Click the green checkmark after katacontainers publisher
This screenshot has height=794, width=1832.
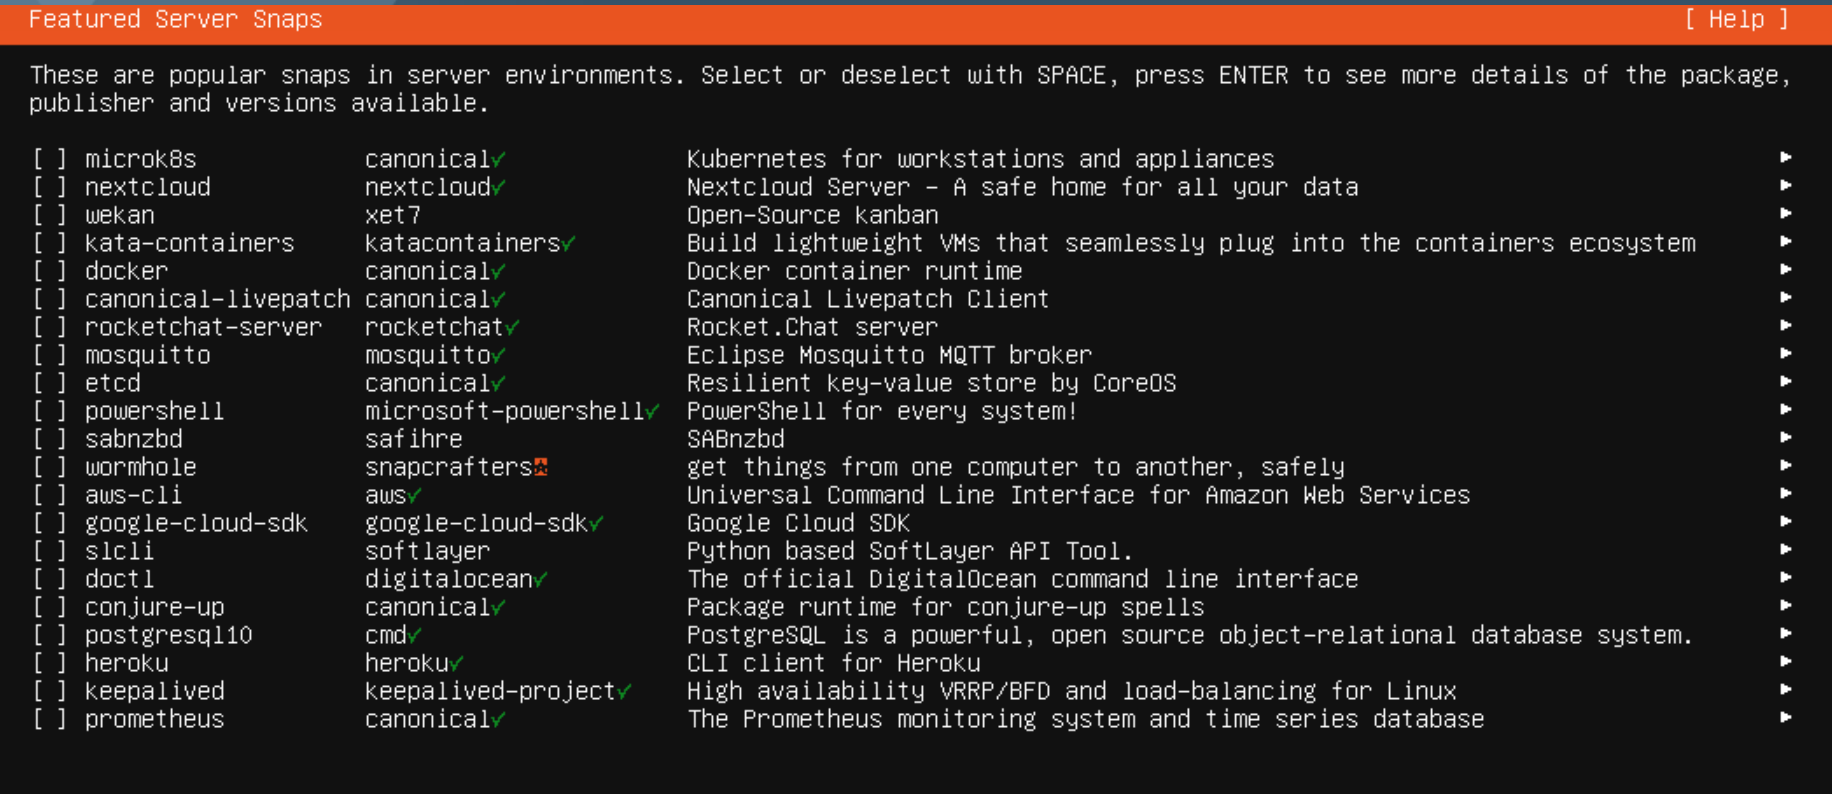(x=568, y=243)
